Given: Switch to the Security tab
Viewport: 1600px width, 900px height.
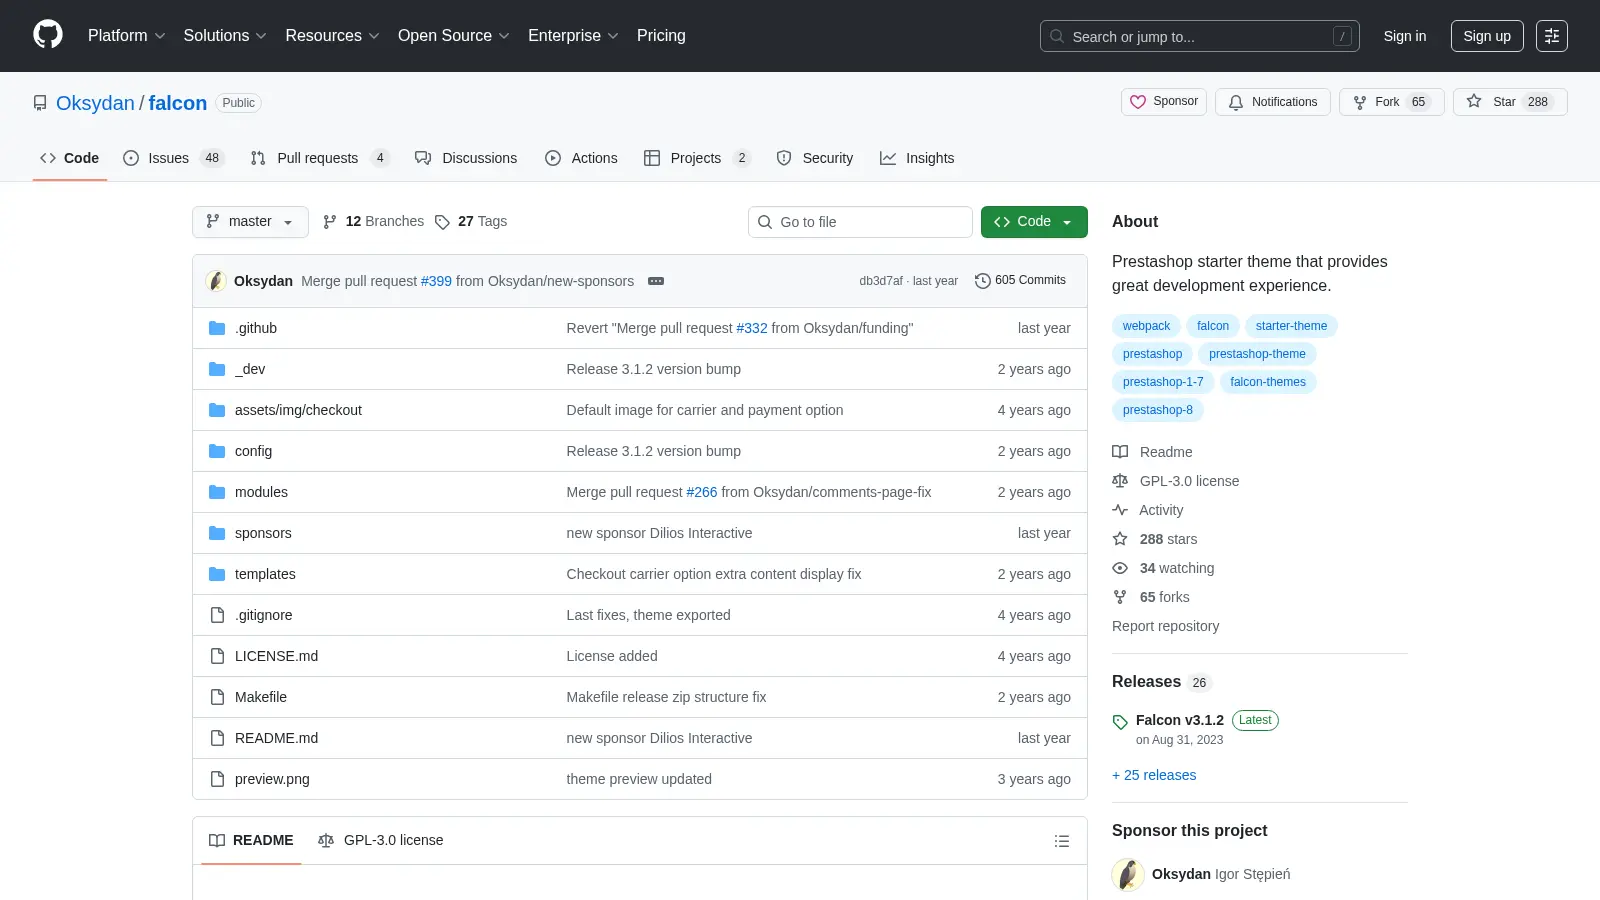Looking at the screenshot, I should 815,158.
